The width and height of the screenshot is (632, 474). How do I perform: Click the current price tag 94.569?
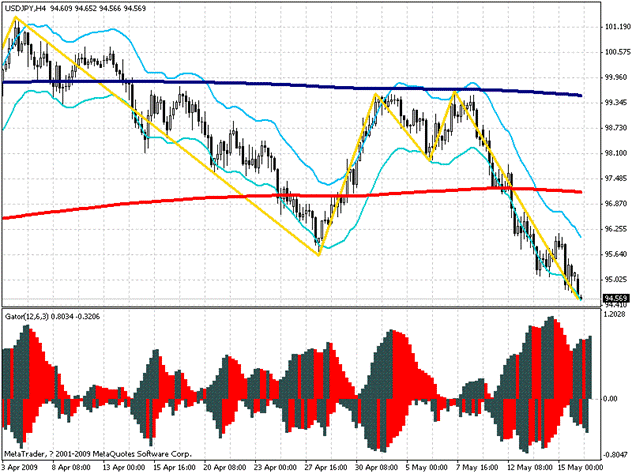[x=616, y=299]
